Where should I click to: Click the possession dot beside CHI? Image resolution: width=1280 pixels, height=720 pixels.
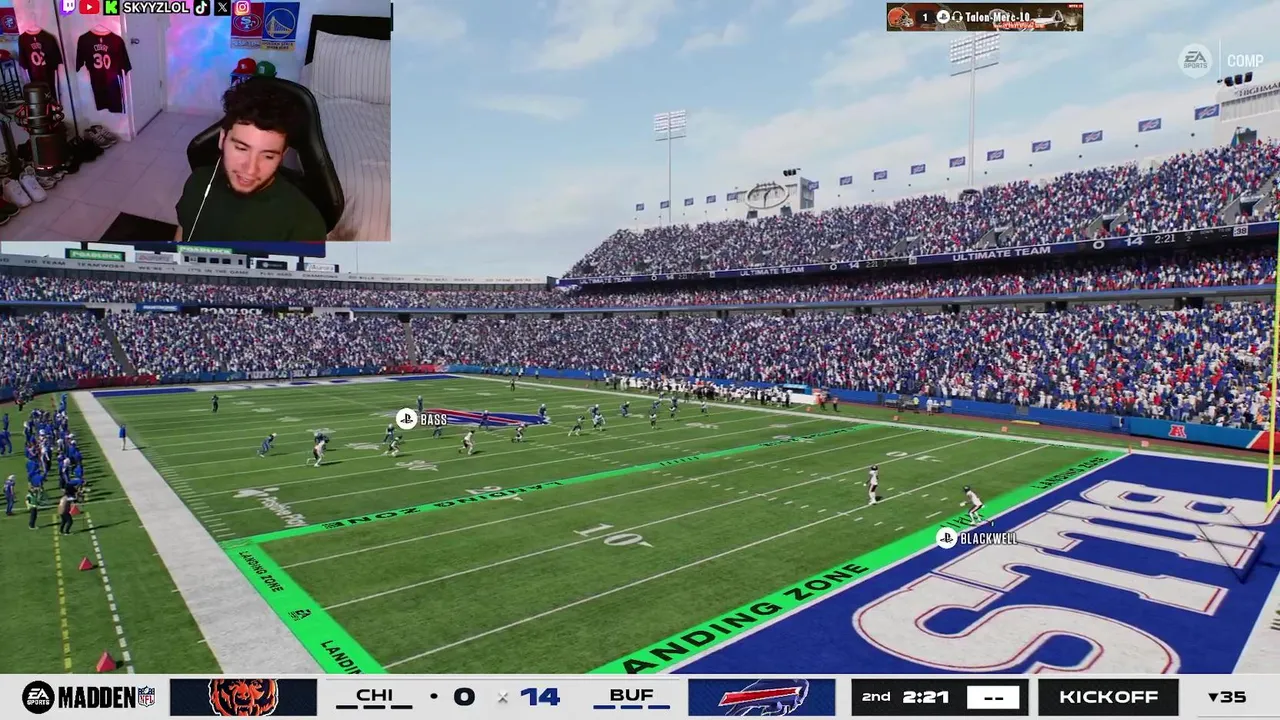[433, 696]
